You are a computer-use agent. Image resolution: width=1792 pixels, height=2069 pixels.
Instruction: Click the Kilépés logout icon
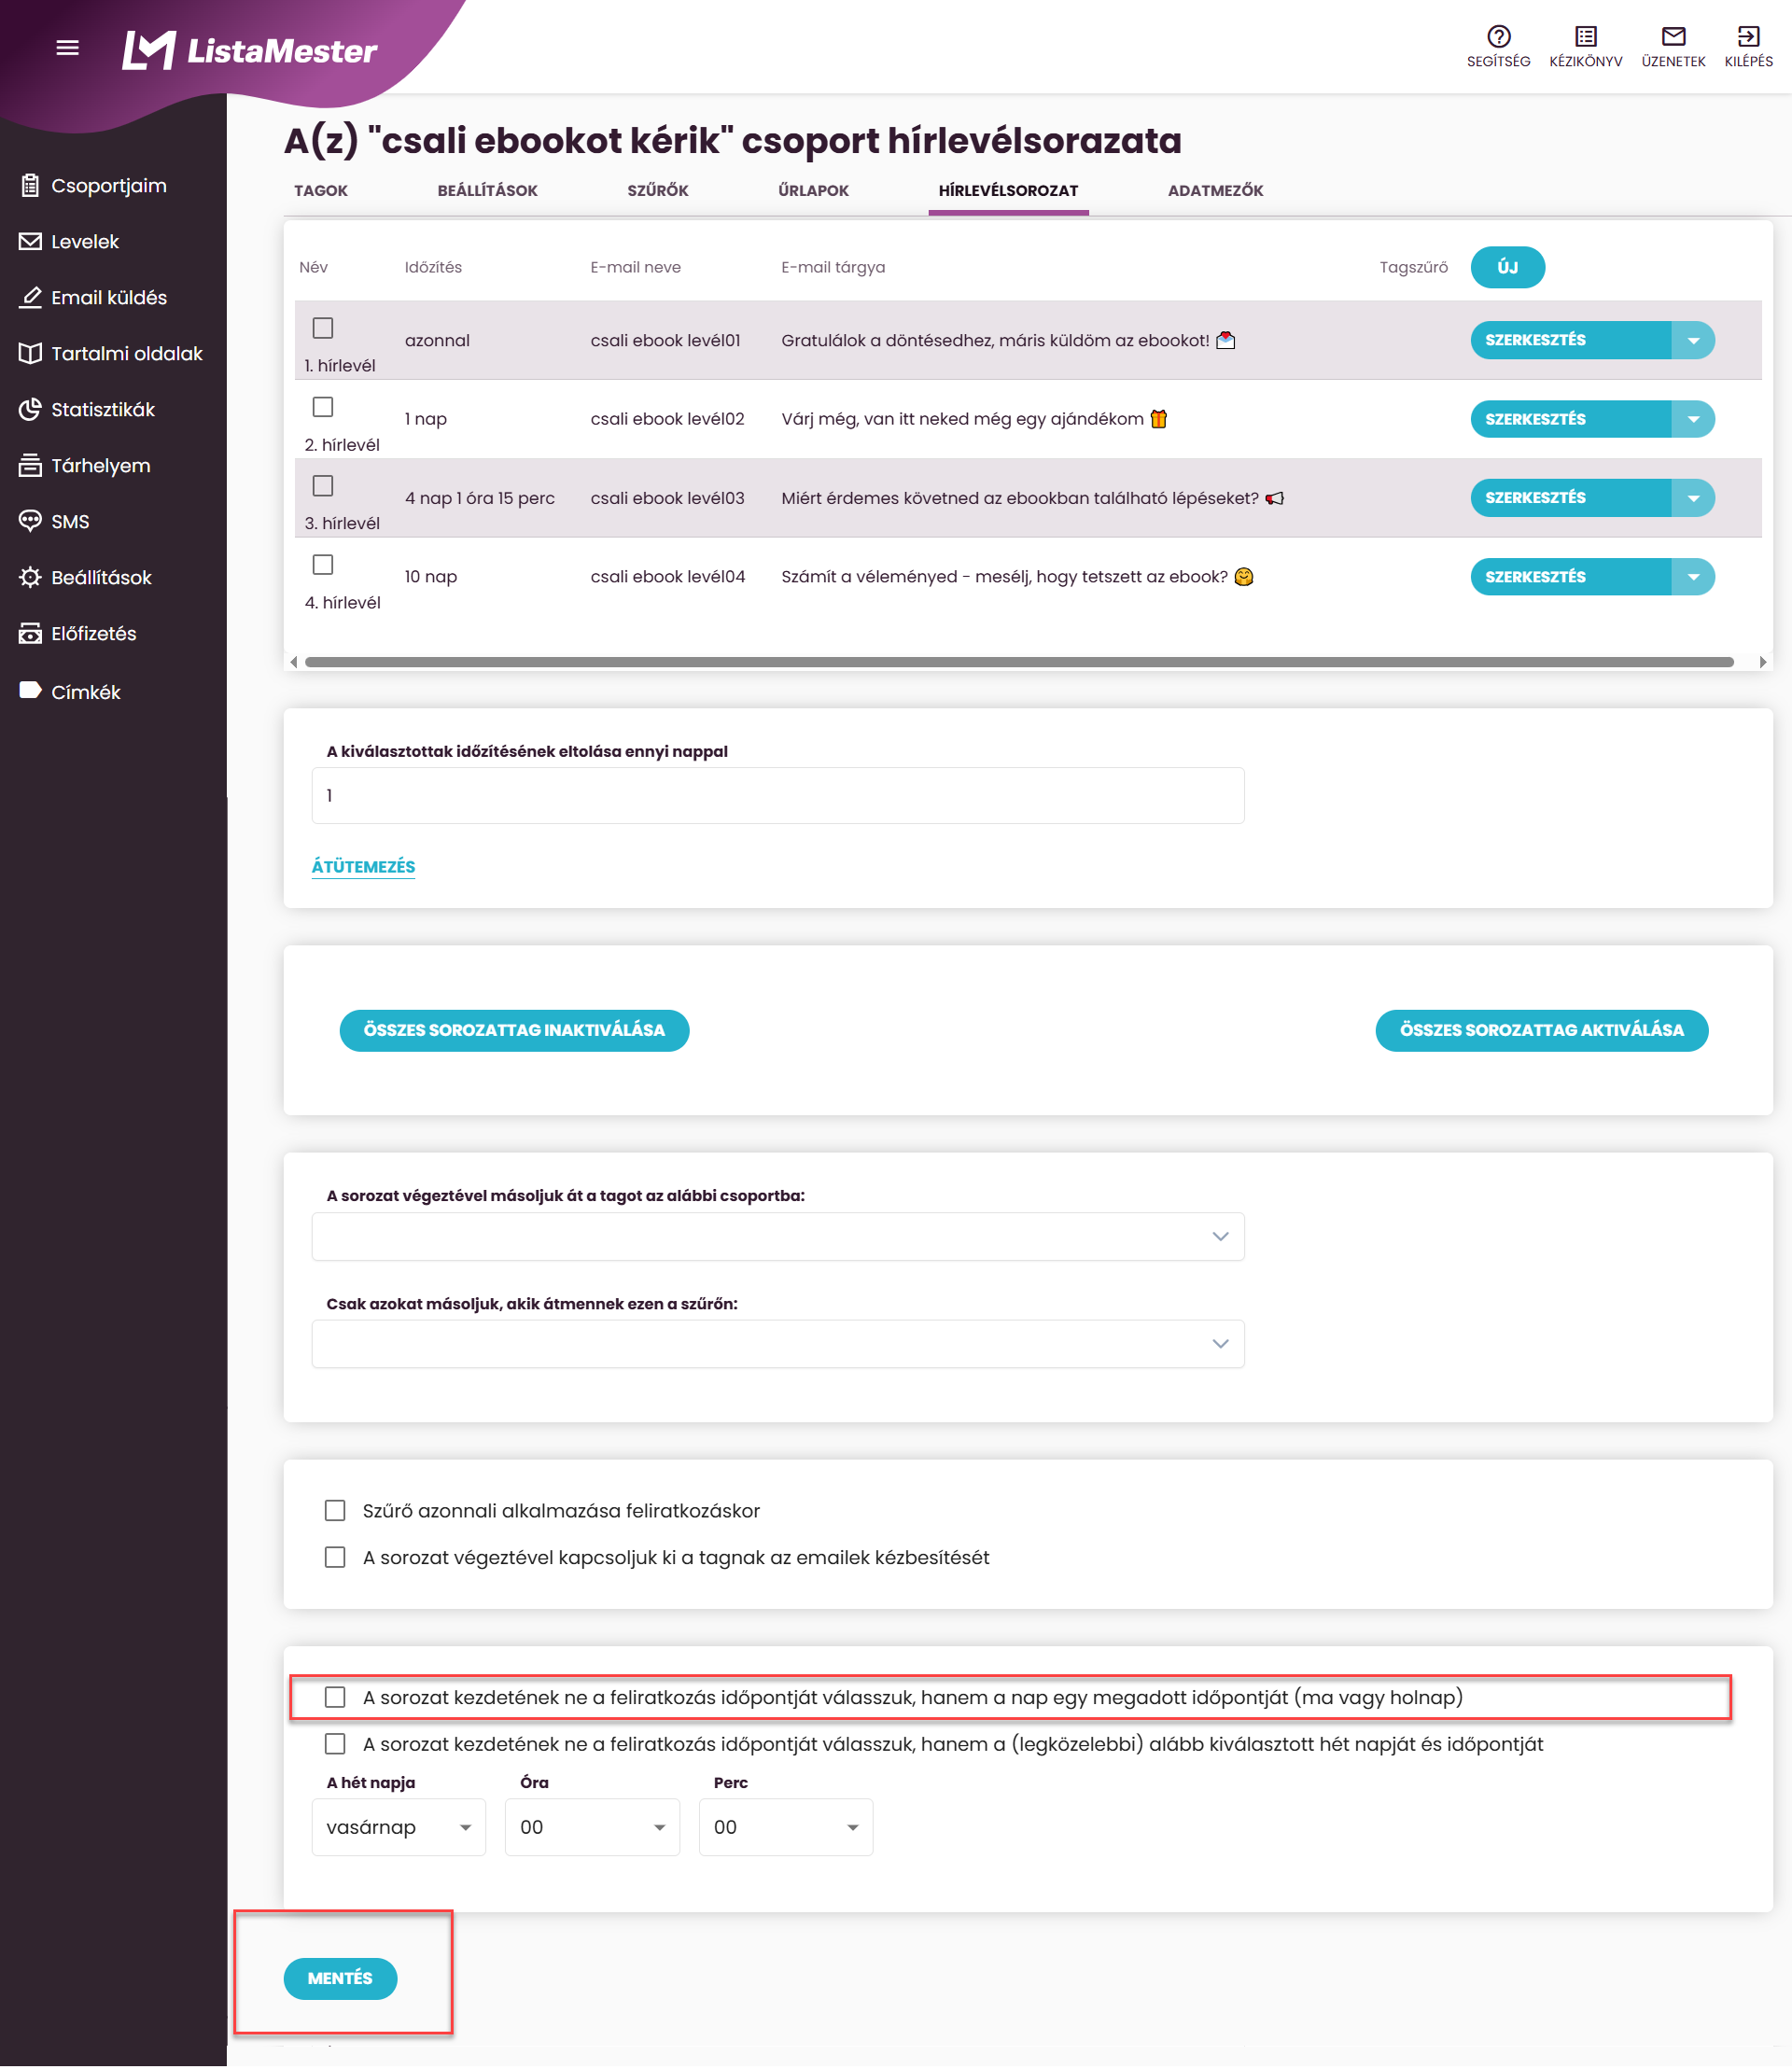point(1748,46)
